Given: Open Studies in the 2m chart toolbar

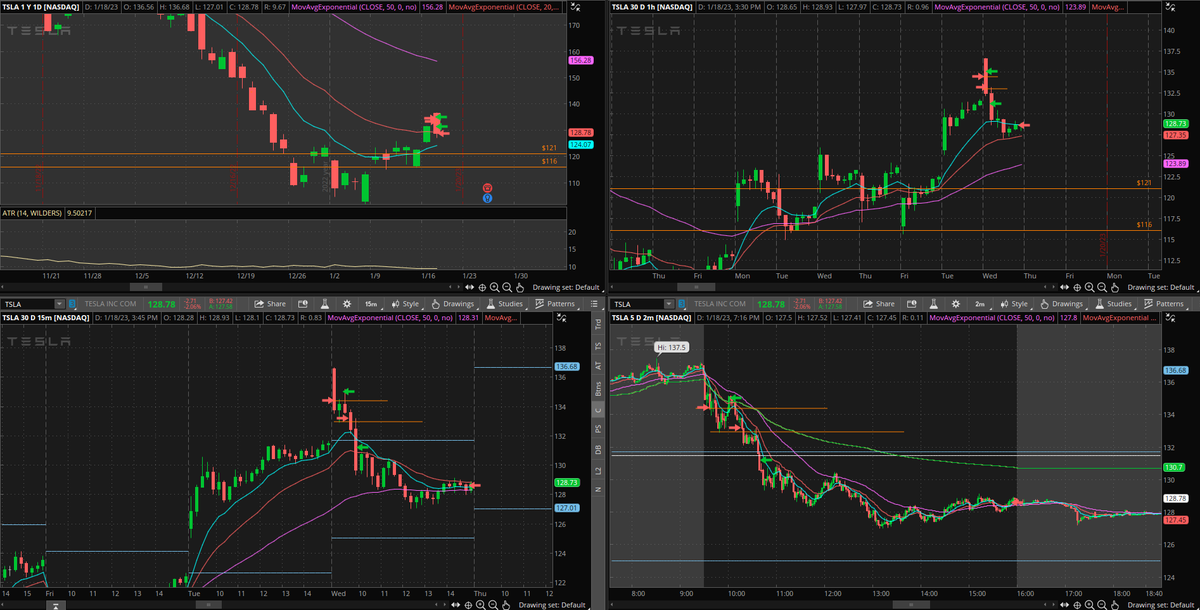Looking at the screenshot, I should [1116, 303].
